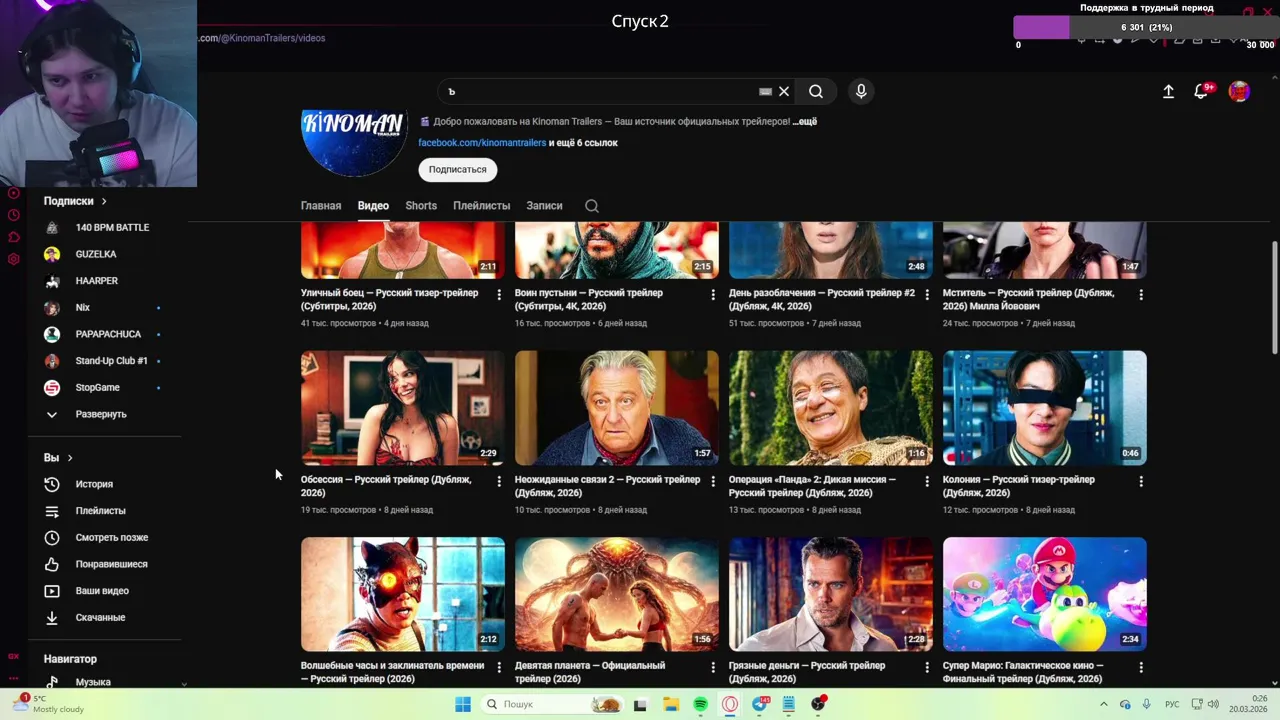Switch to the Shorts tab
This screenshot has height=720, width=1280.
(421, 206)
